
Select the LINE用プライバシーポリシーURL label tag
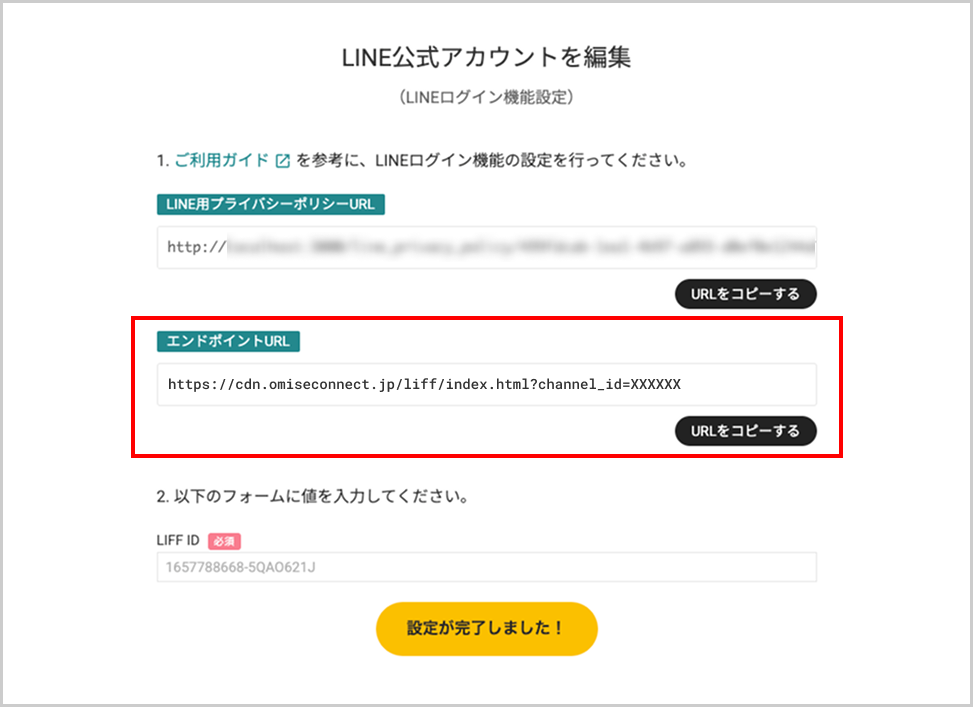pos(271,204)
